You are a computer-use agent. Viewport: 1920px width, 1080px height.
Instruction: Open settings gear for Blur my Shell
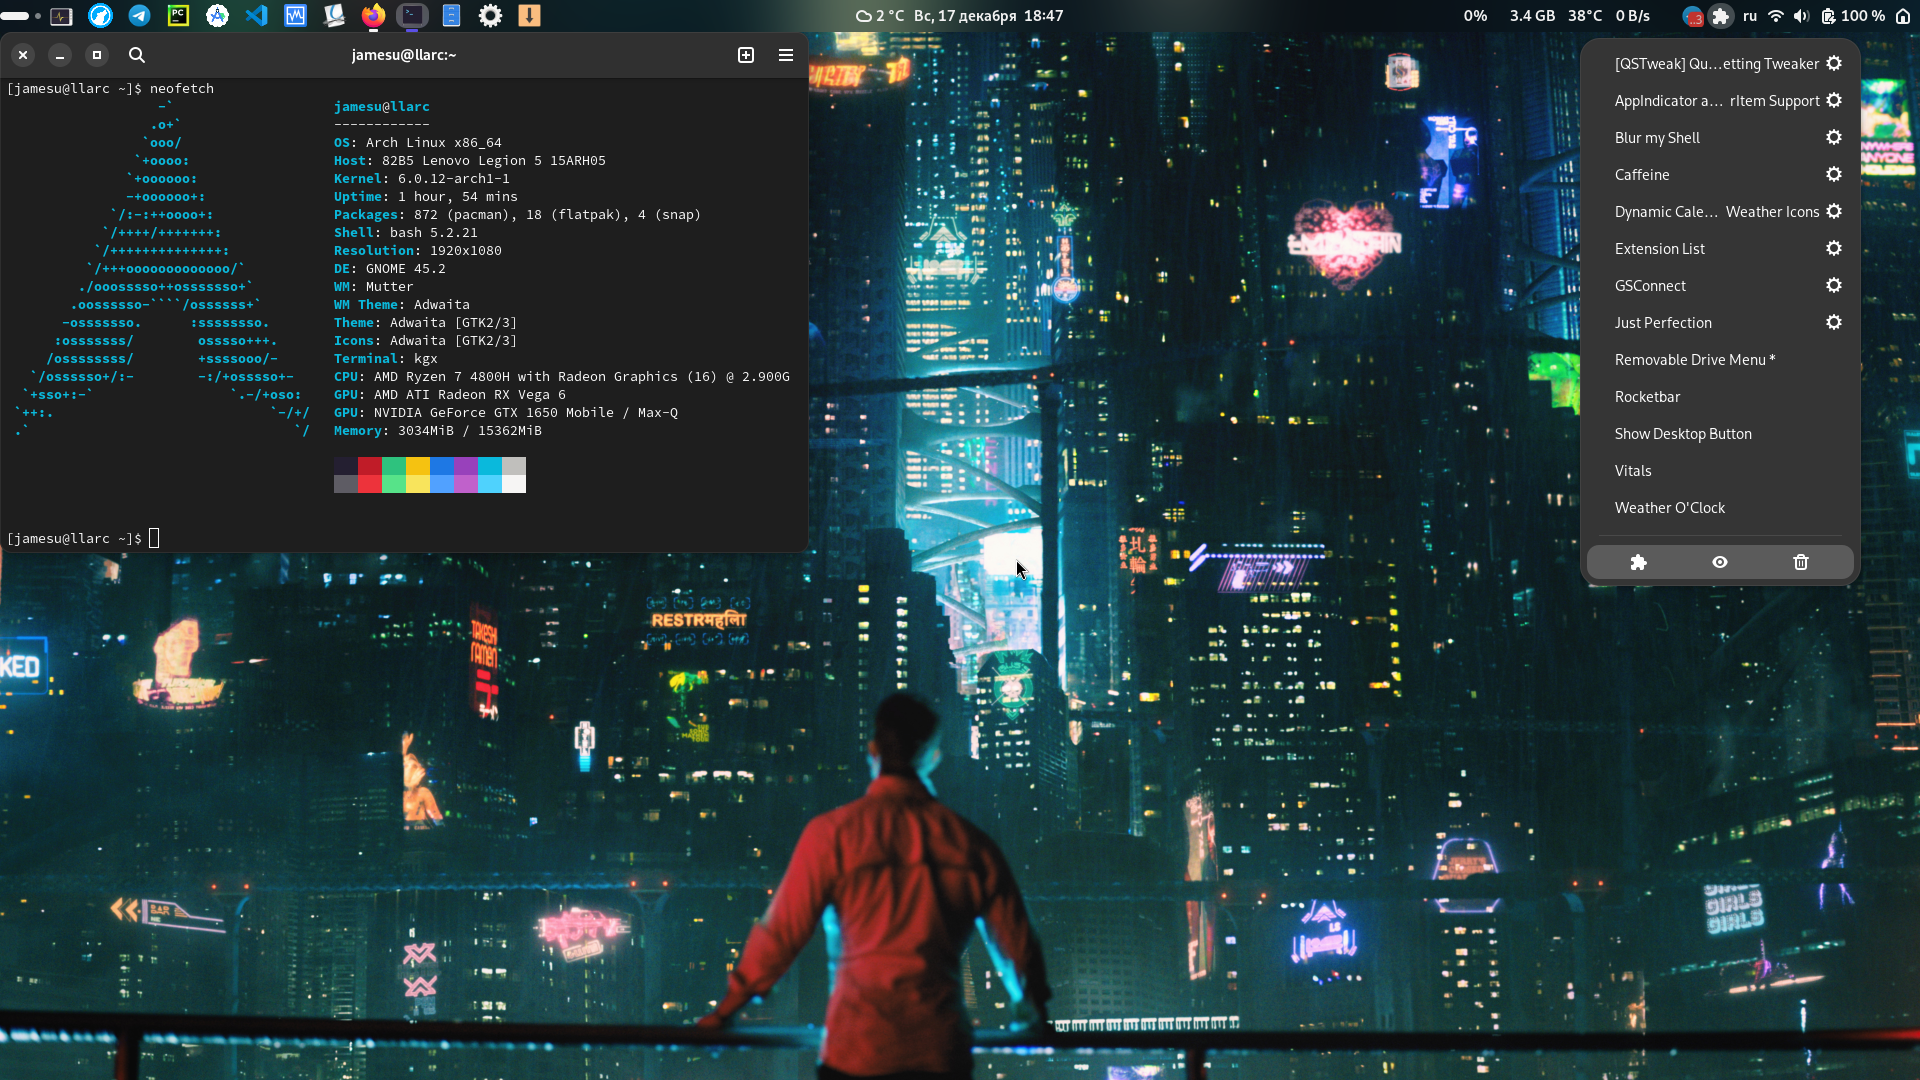[1834, 137]
